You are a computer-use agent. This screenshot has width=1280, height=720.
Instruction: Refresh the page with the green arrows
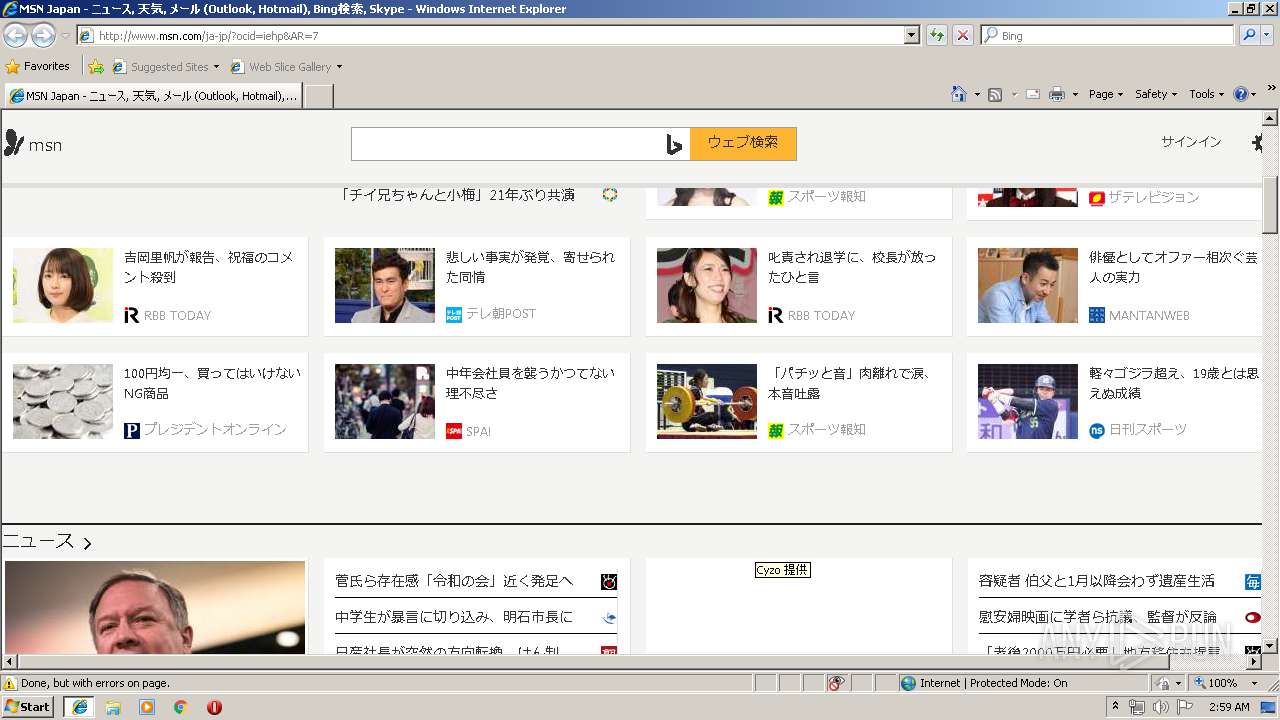(936, 35)
